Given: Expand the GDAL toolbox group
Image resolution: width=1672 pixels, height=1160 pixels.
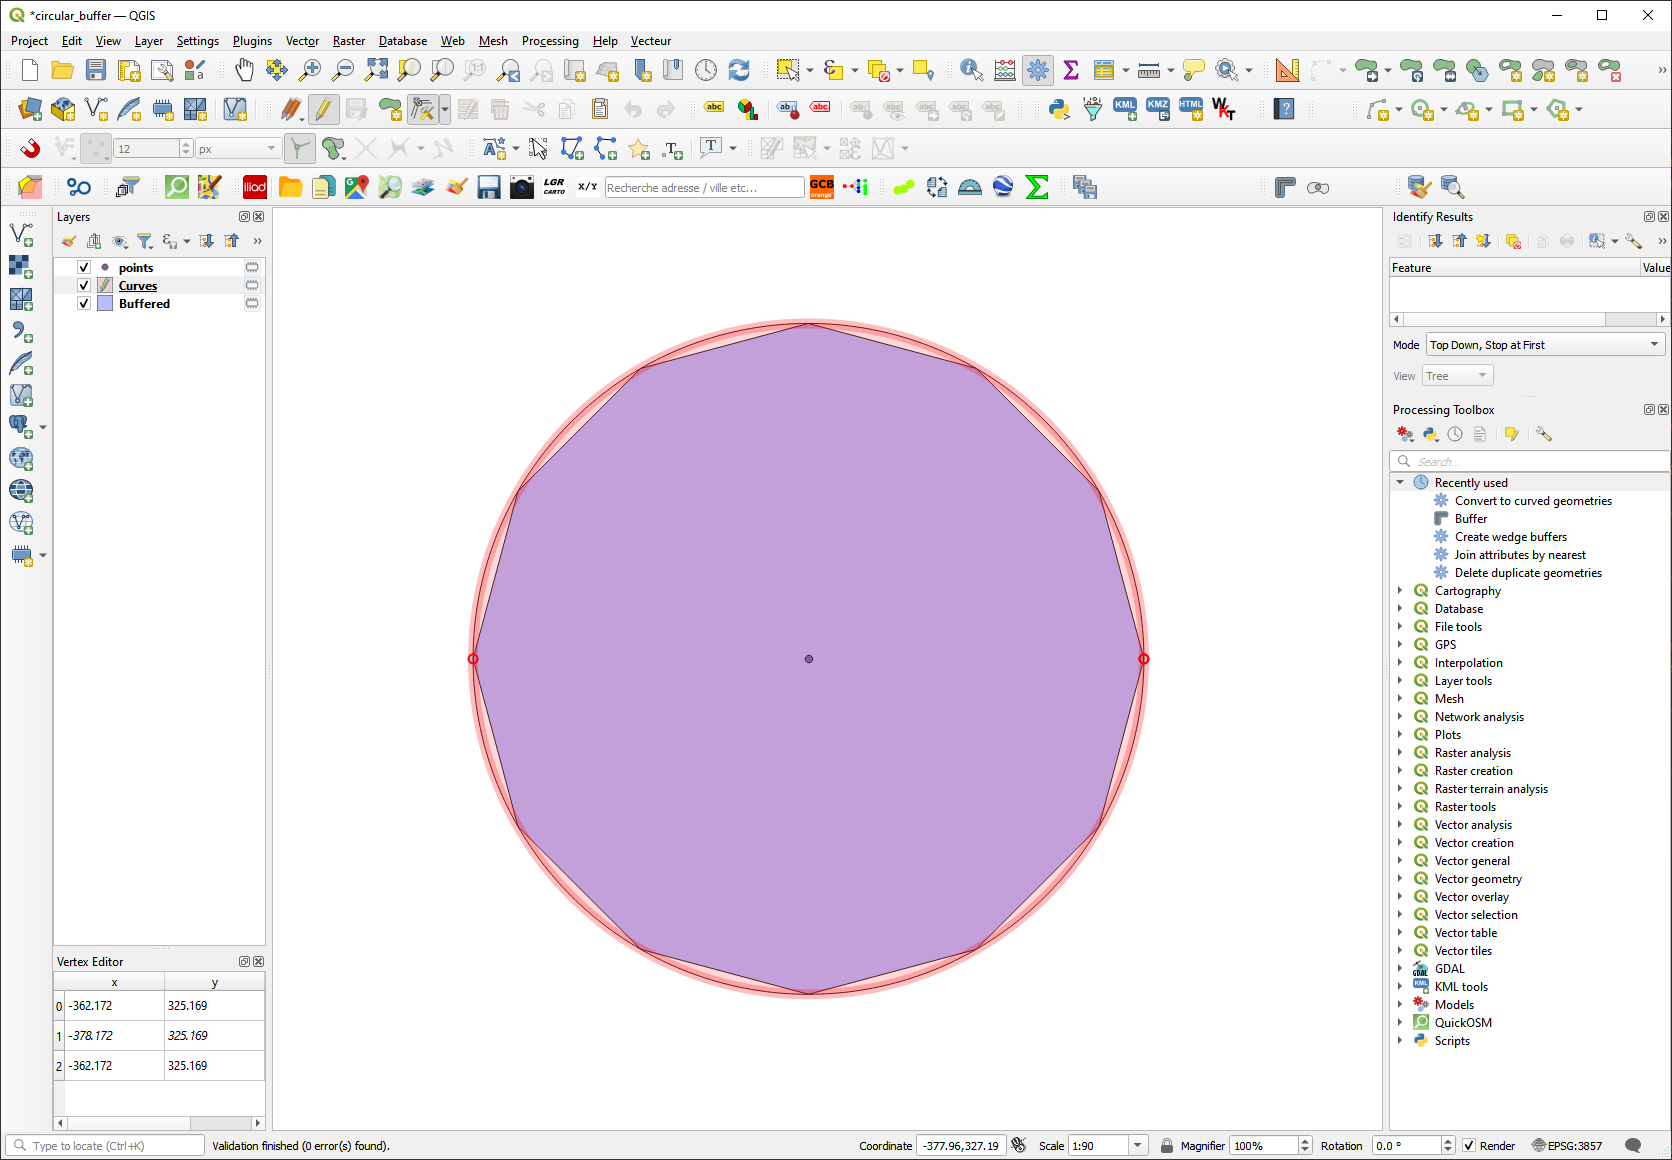Looking at the screenshot, I should 1400,969.
